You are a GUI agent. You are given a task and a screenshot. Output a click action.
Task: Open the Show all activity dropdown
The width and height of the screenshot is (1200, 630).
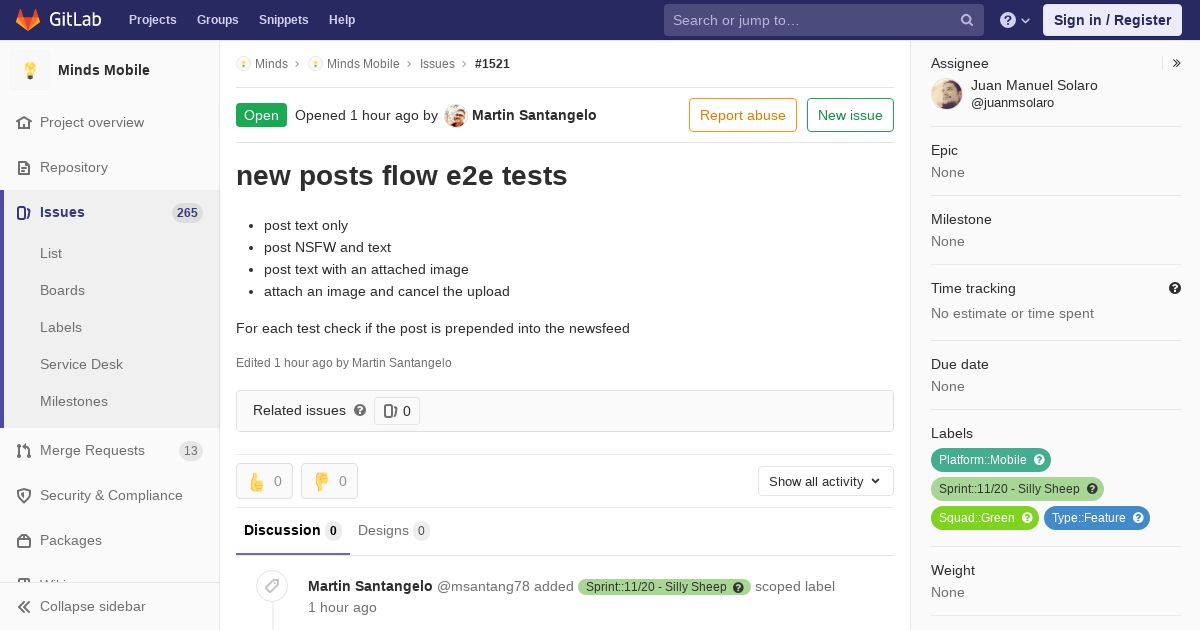[826, 481]
